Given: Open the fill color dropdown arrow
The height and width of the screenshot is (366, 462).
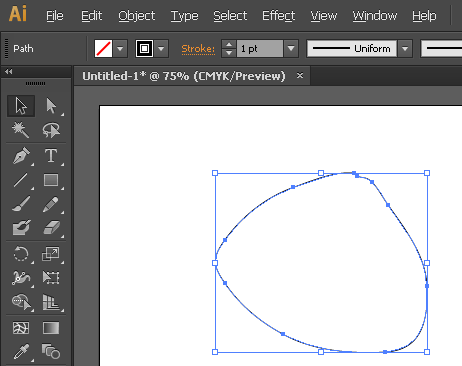Looking at the screenshot, I should coord(120,49).
